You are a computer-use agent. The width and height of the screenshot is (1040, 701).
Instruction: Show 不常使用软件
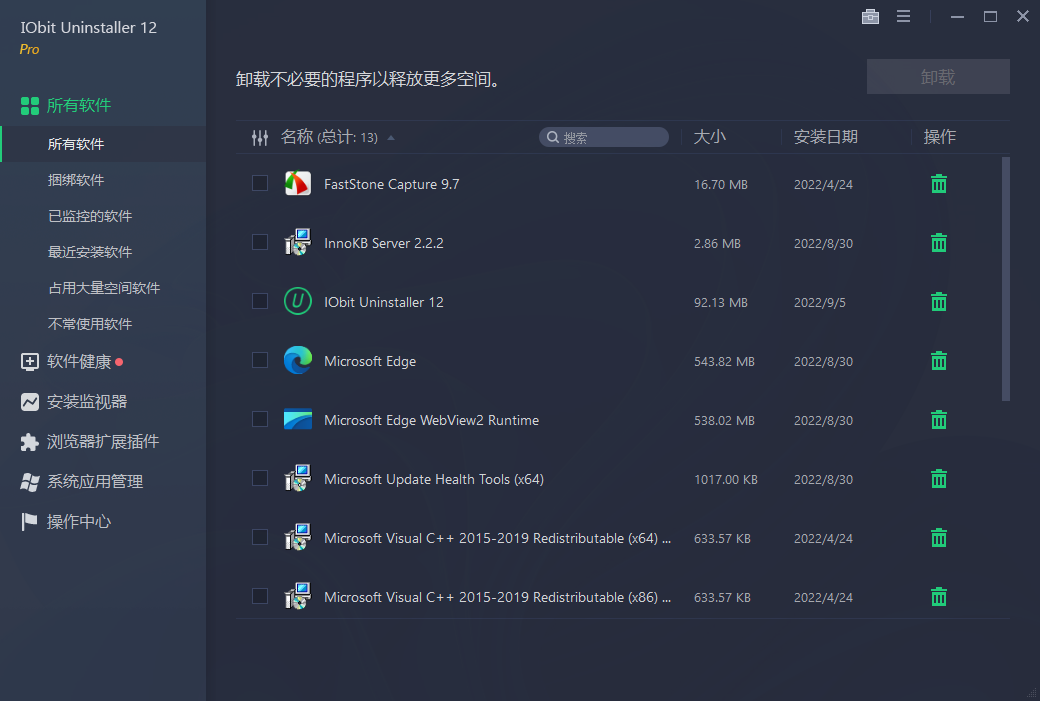(90, 324)
